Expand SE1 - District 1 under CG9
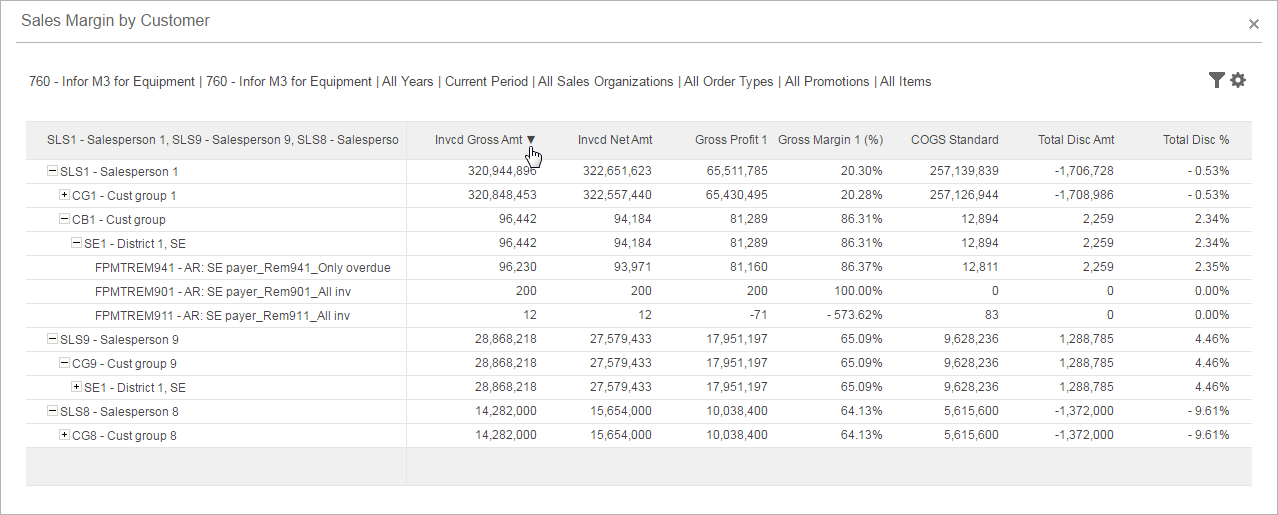The height and width of the screenshot is (515, 1278). click(x=77, y=387)
